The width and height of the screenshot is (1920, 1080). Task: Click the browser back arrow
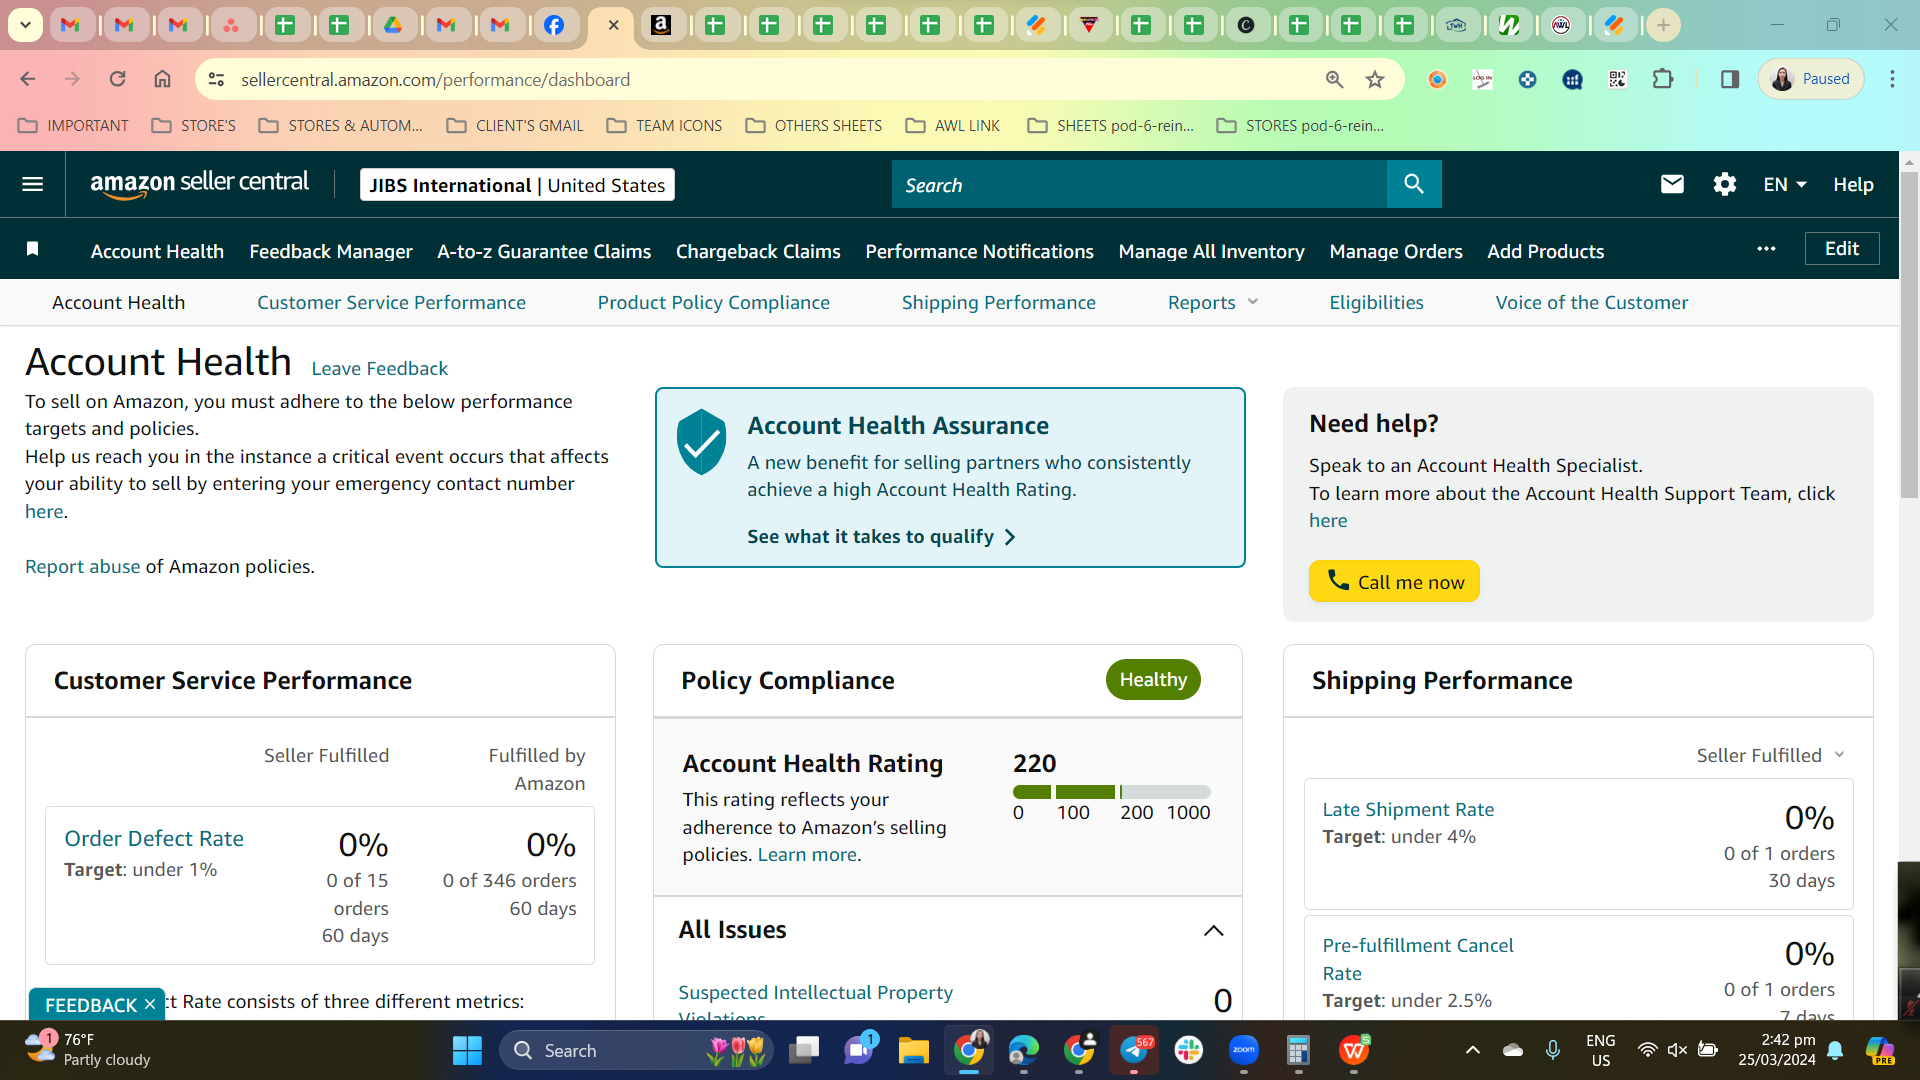click(x=28, y=79)
